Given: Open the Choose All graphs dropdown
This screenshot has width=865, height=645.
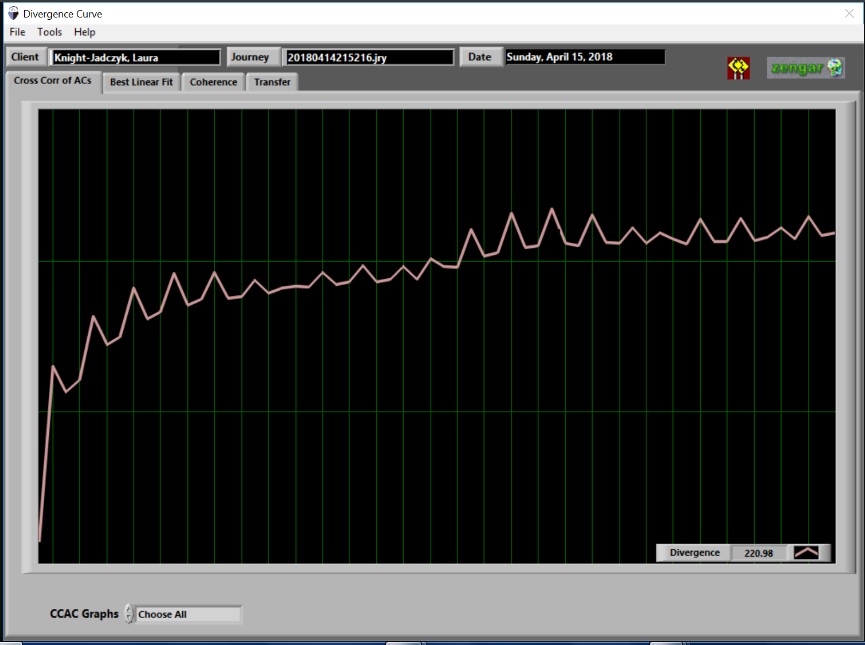Looking at the screenshot, I should pos(188,614).
